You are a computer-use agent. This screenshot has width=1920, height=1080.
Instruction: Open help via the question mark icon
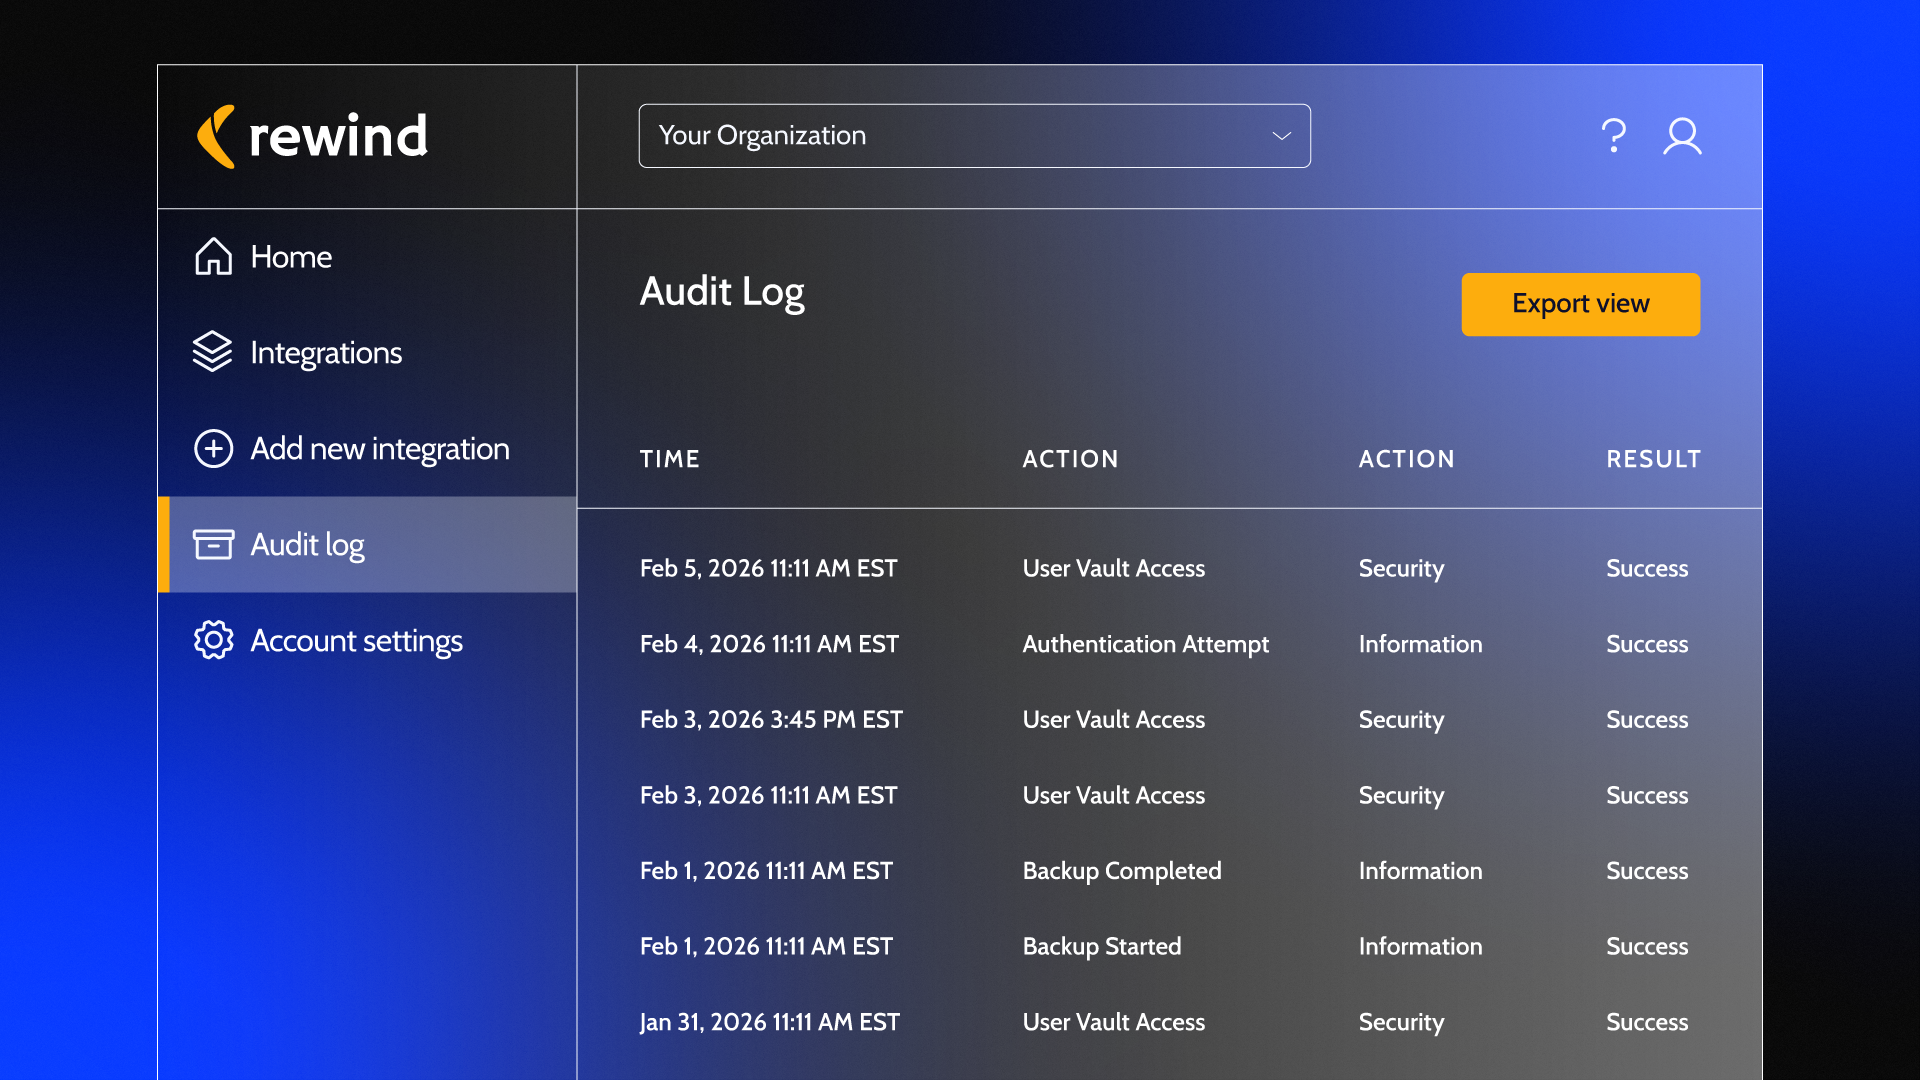pos(1613,136)
